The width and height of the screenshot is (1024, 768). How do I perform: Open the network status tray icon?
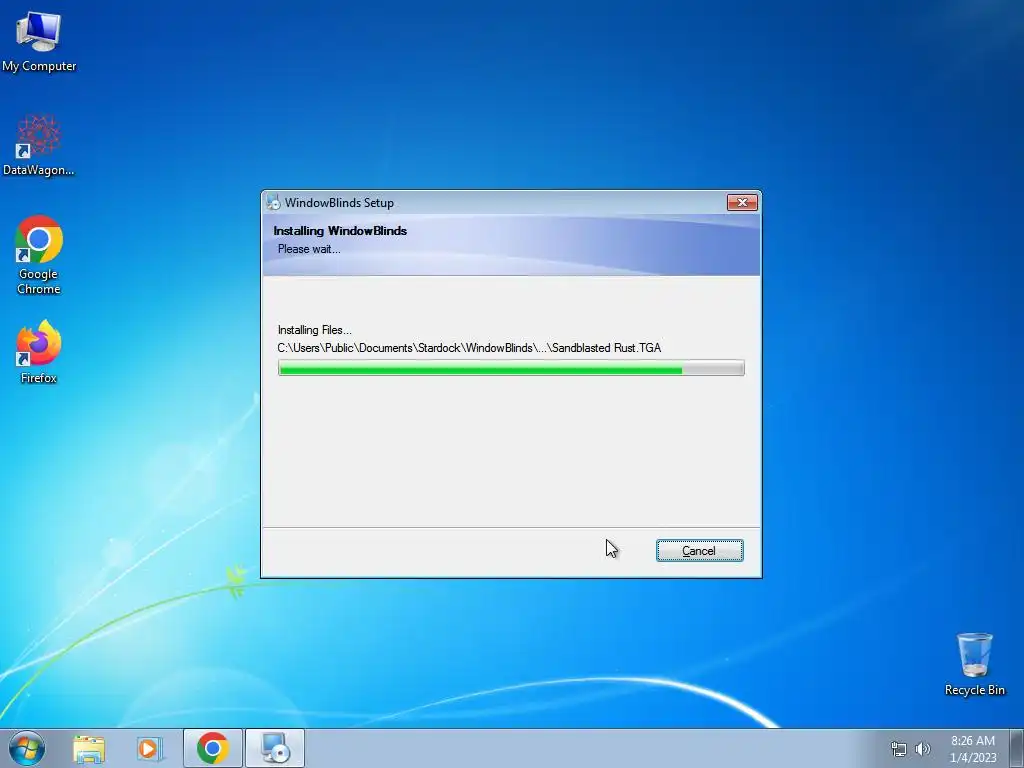pyautogui.click(x=899, y=749)
